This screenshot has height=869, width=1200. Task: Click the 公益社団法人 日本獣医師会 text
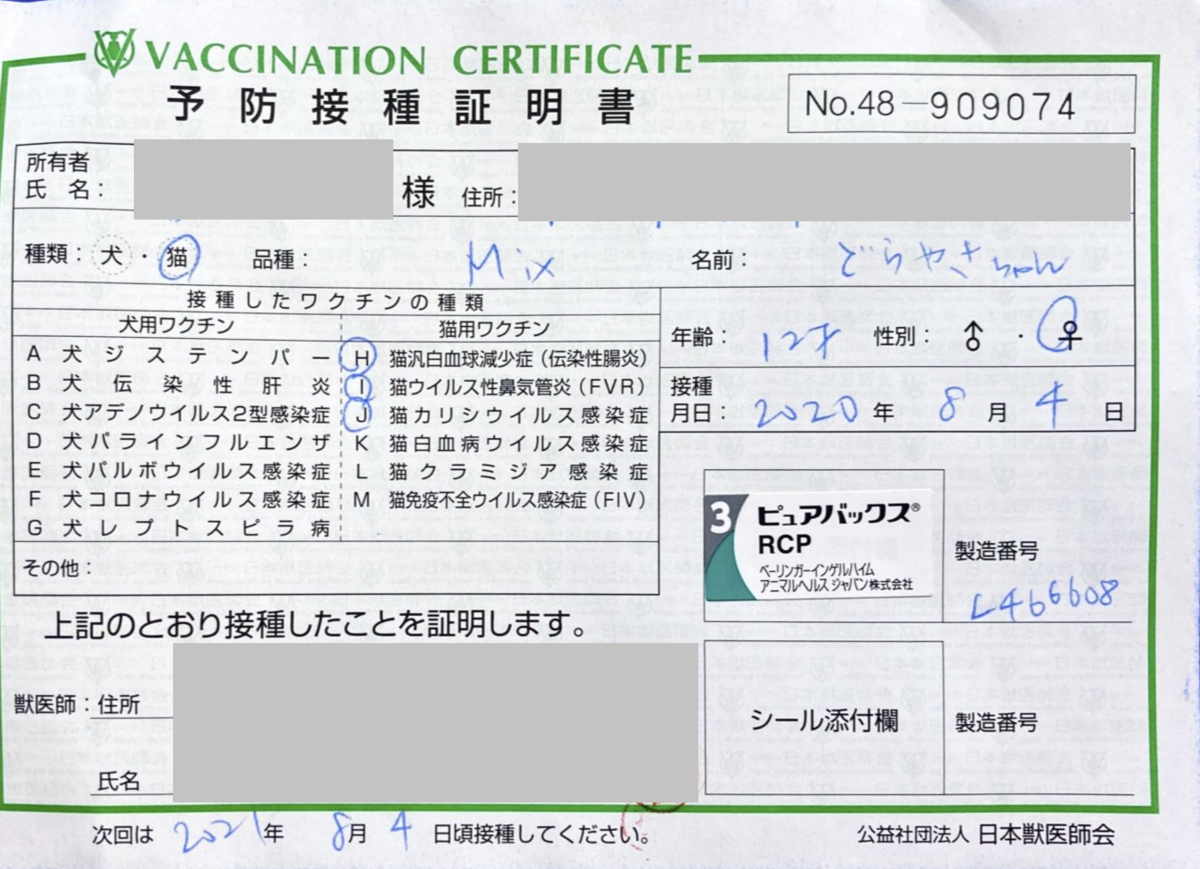coord(985,835)
